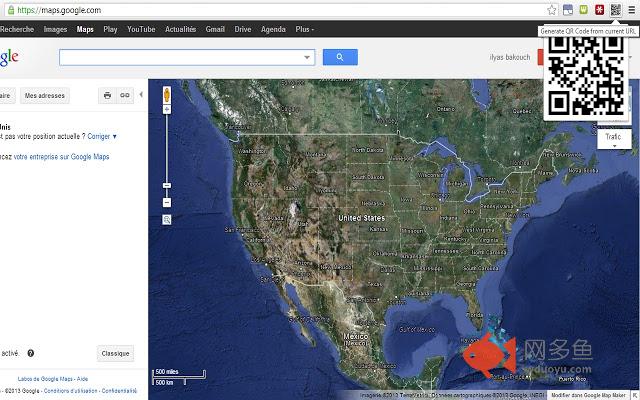
Task: Open Labos de Google Maps link
Action: point(45,379)
